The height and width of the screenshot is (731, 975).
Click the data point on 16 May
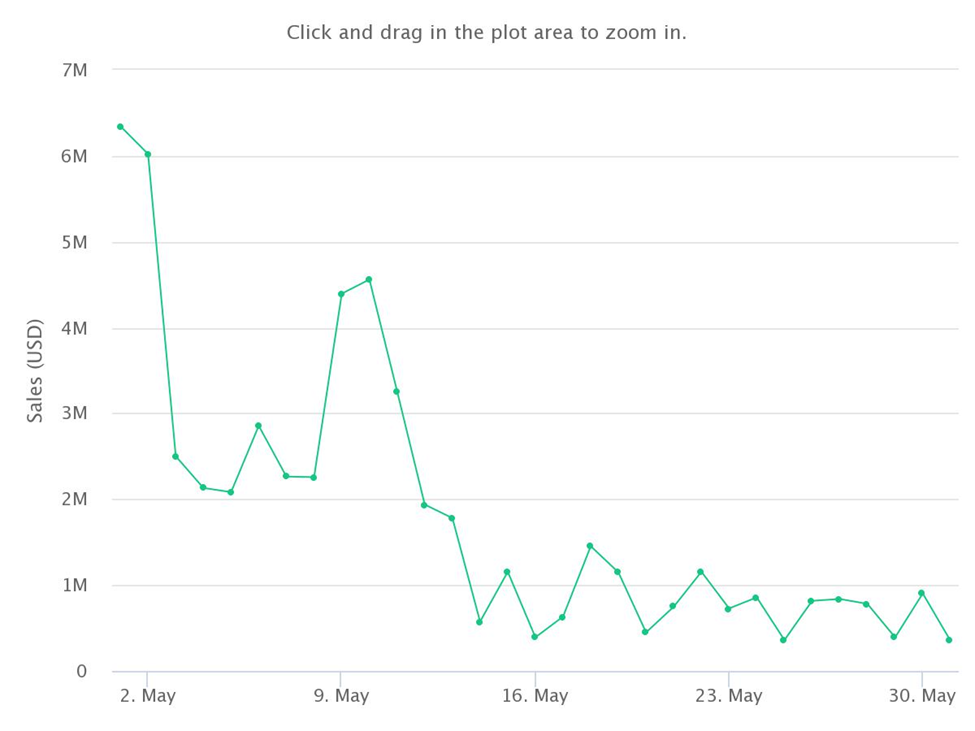click(535, 637)
